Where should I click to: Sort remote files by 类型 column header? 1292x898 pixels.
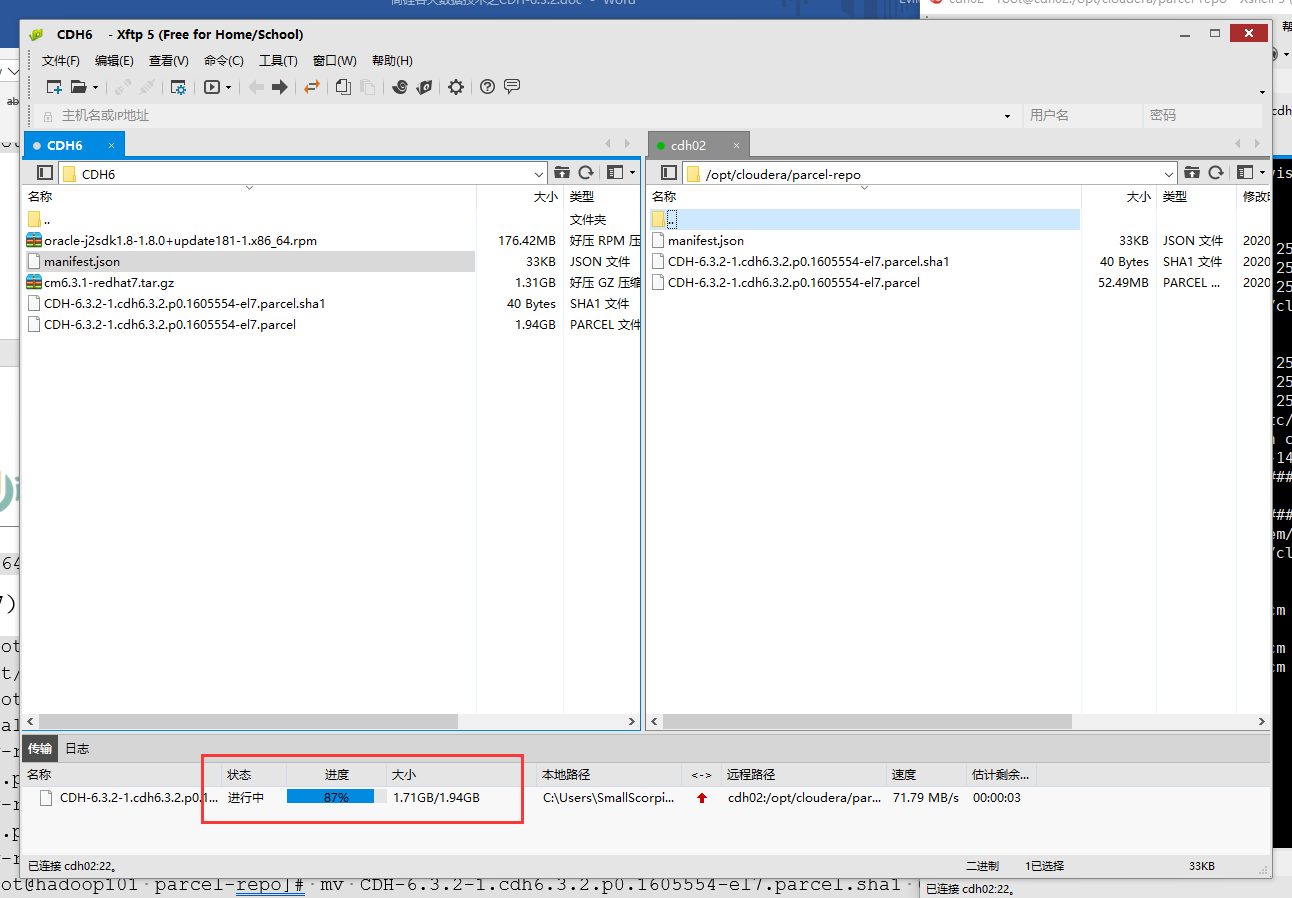[1175, 197]
